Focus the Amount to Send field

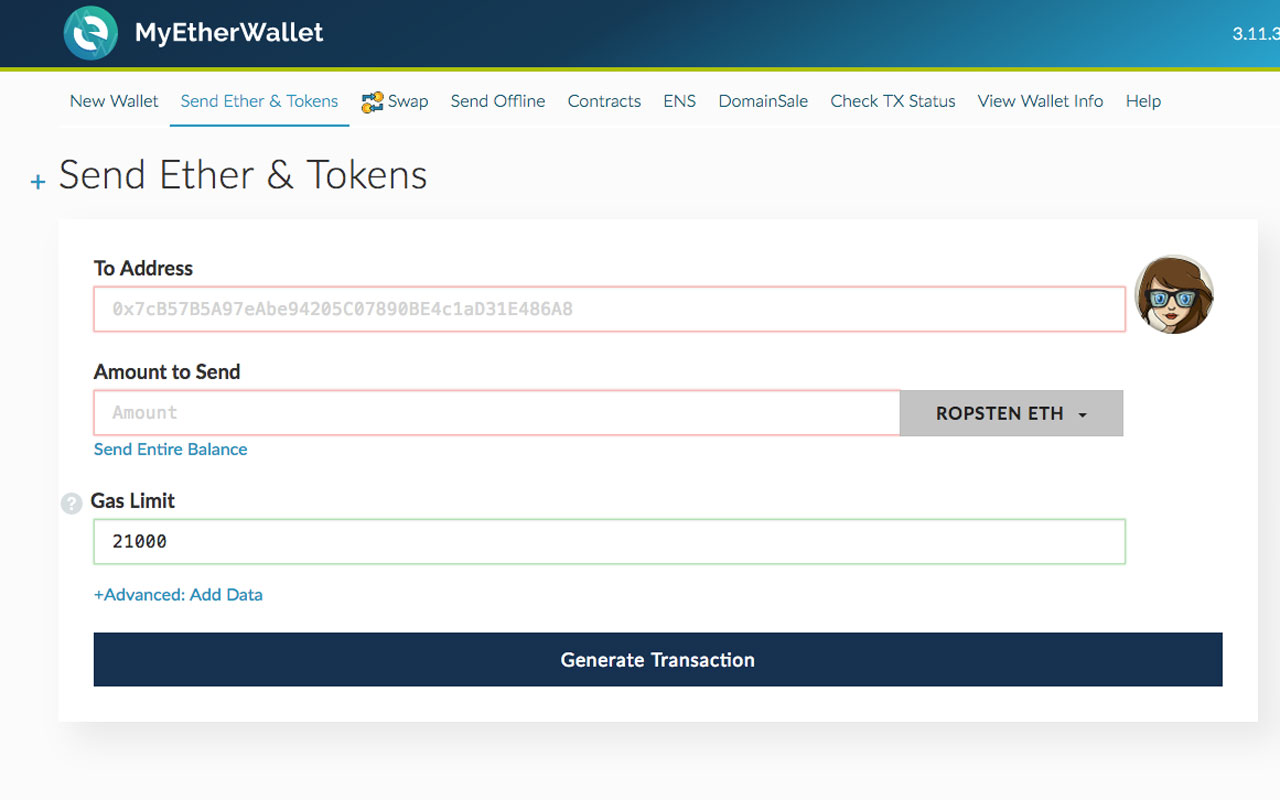(497, 413)
